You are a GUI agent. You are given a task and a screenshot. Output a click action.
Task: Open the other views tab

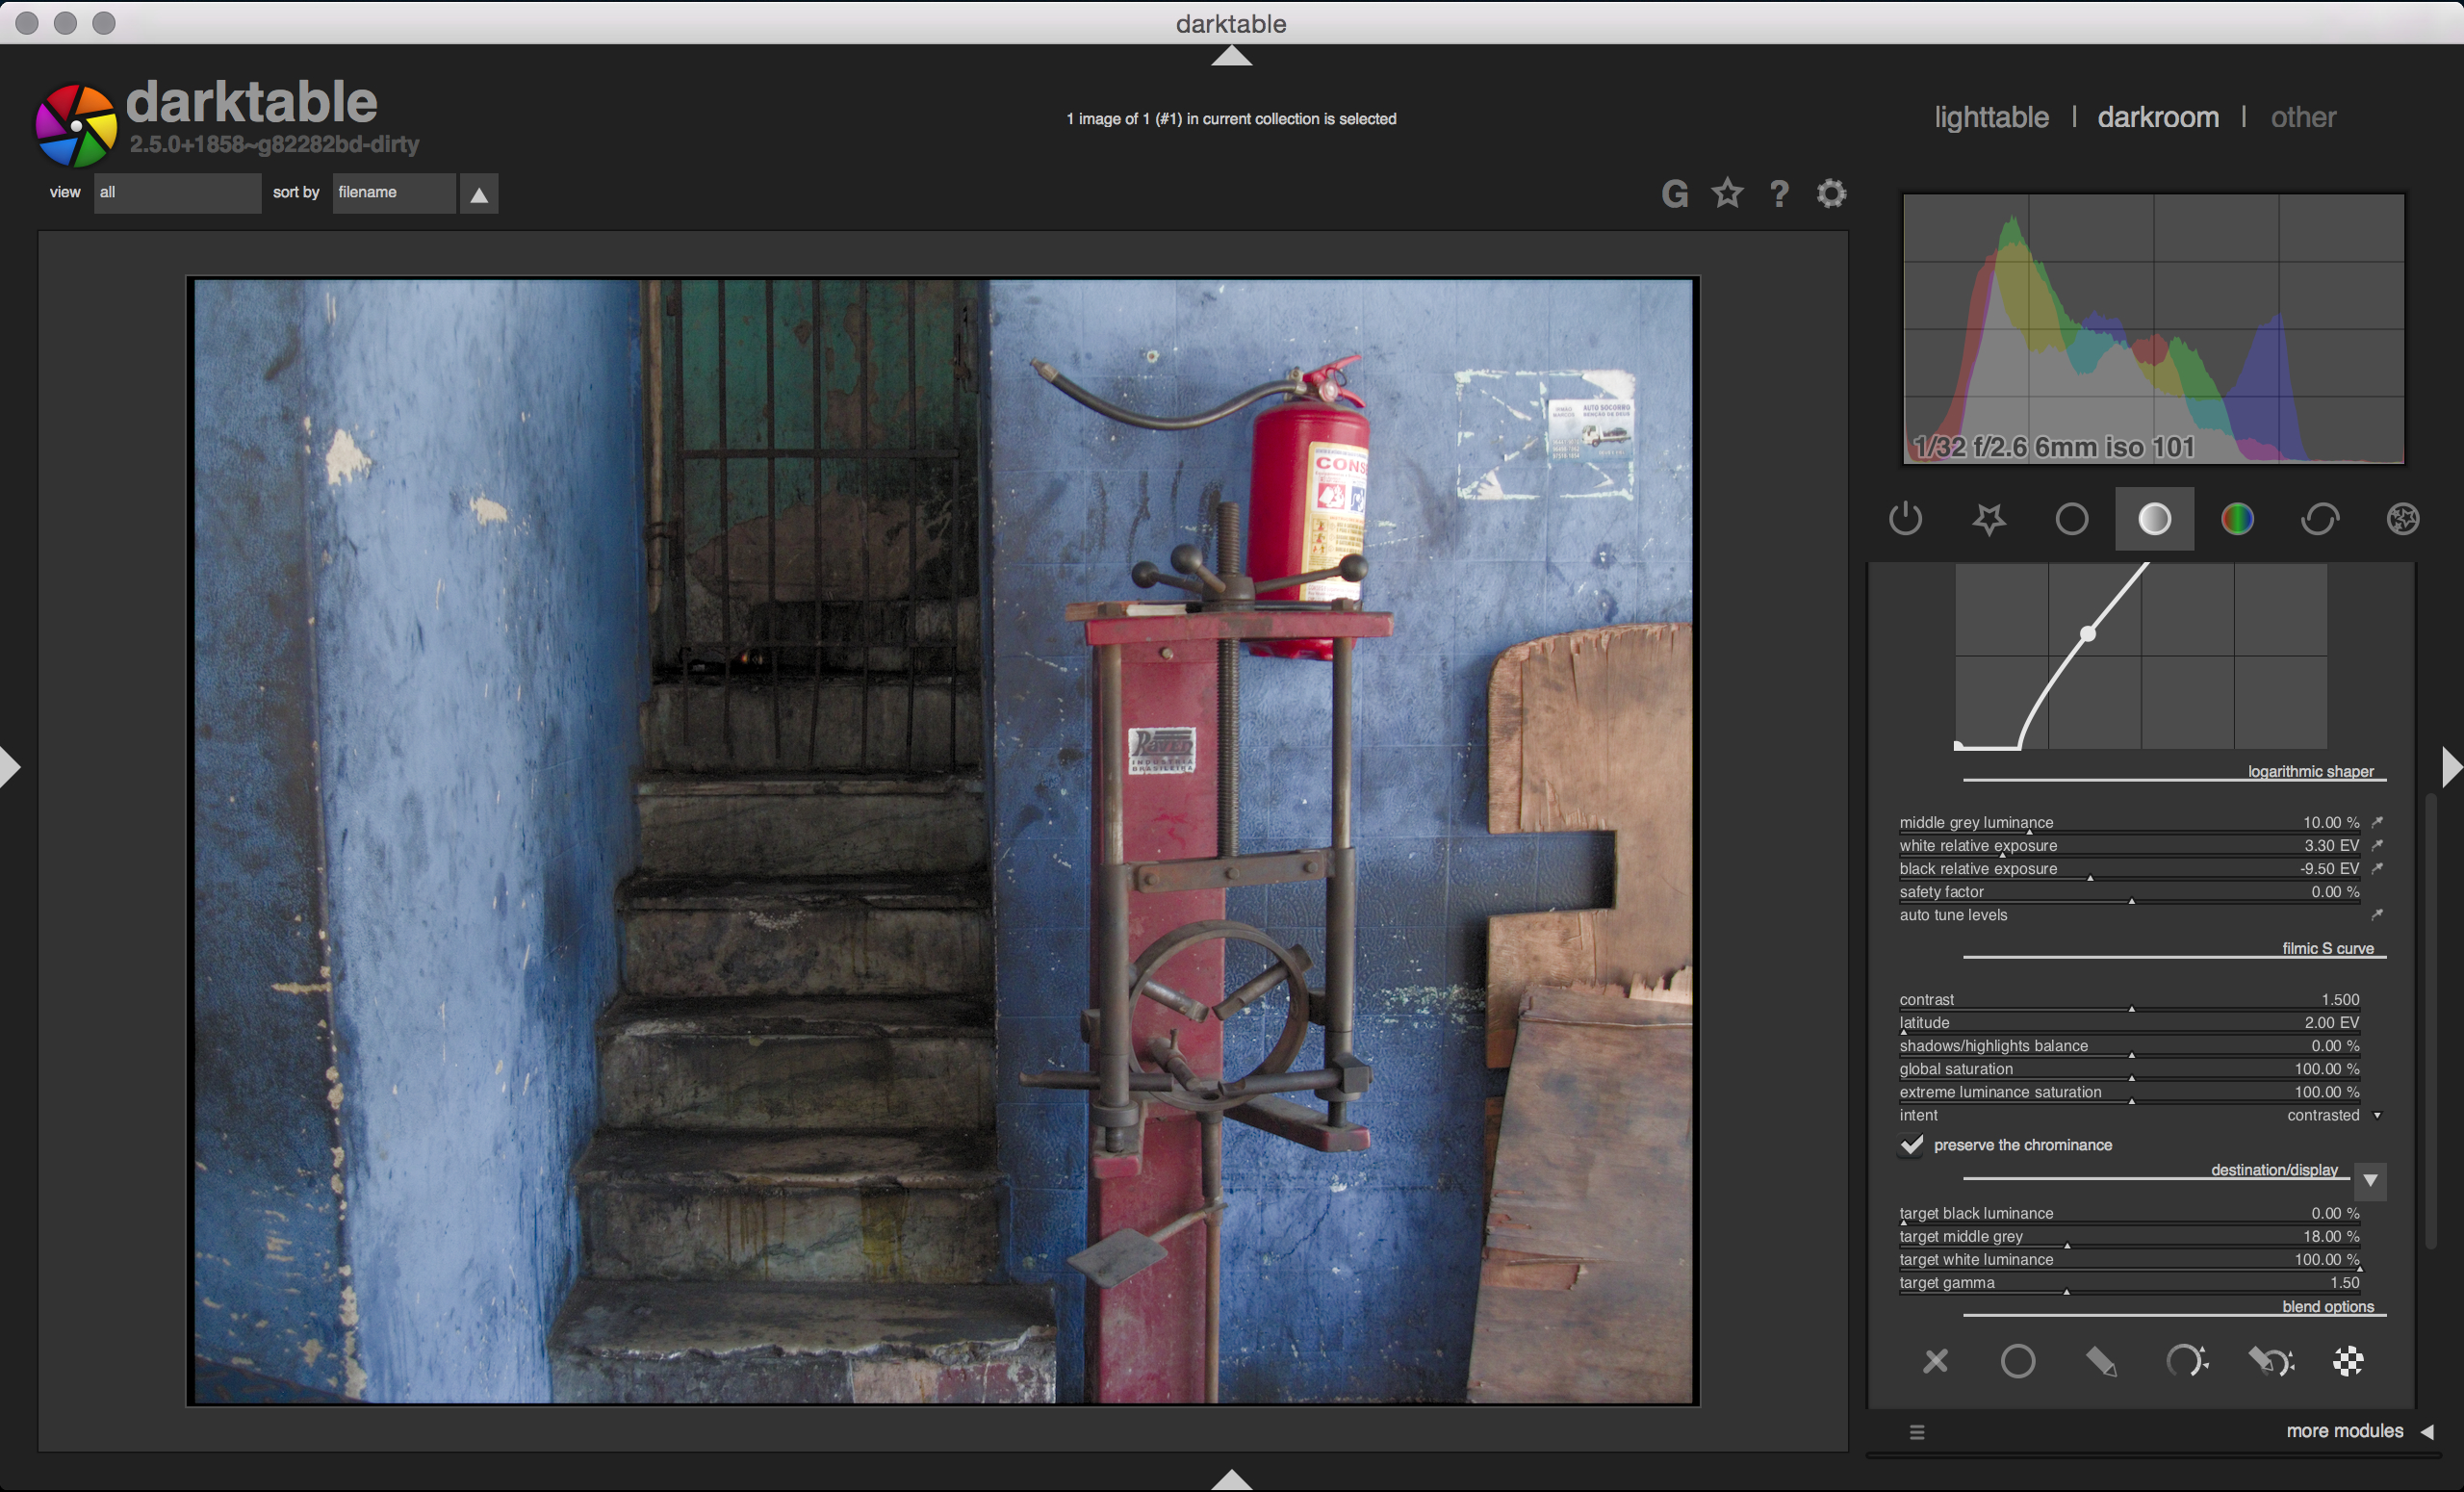(2303, 117)
